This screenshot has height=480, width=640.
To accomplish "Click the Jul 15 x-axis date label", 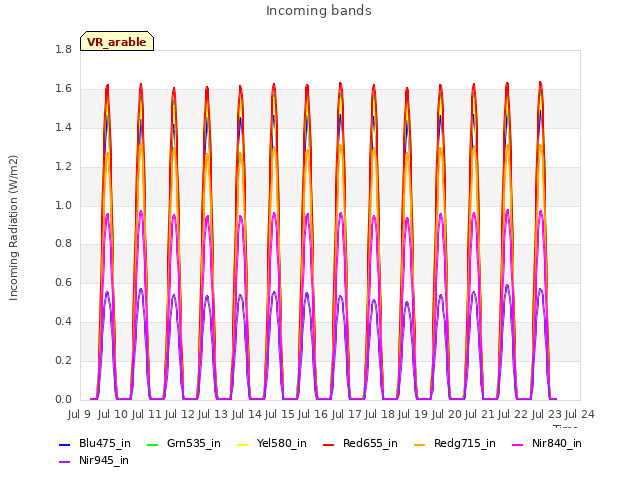I will coord(280,414).
